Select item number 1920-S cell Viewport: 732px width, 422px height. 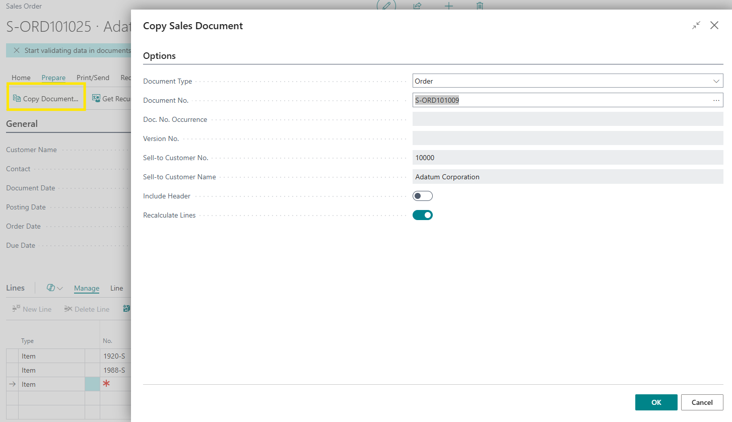pos(115,356)
